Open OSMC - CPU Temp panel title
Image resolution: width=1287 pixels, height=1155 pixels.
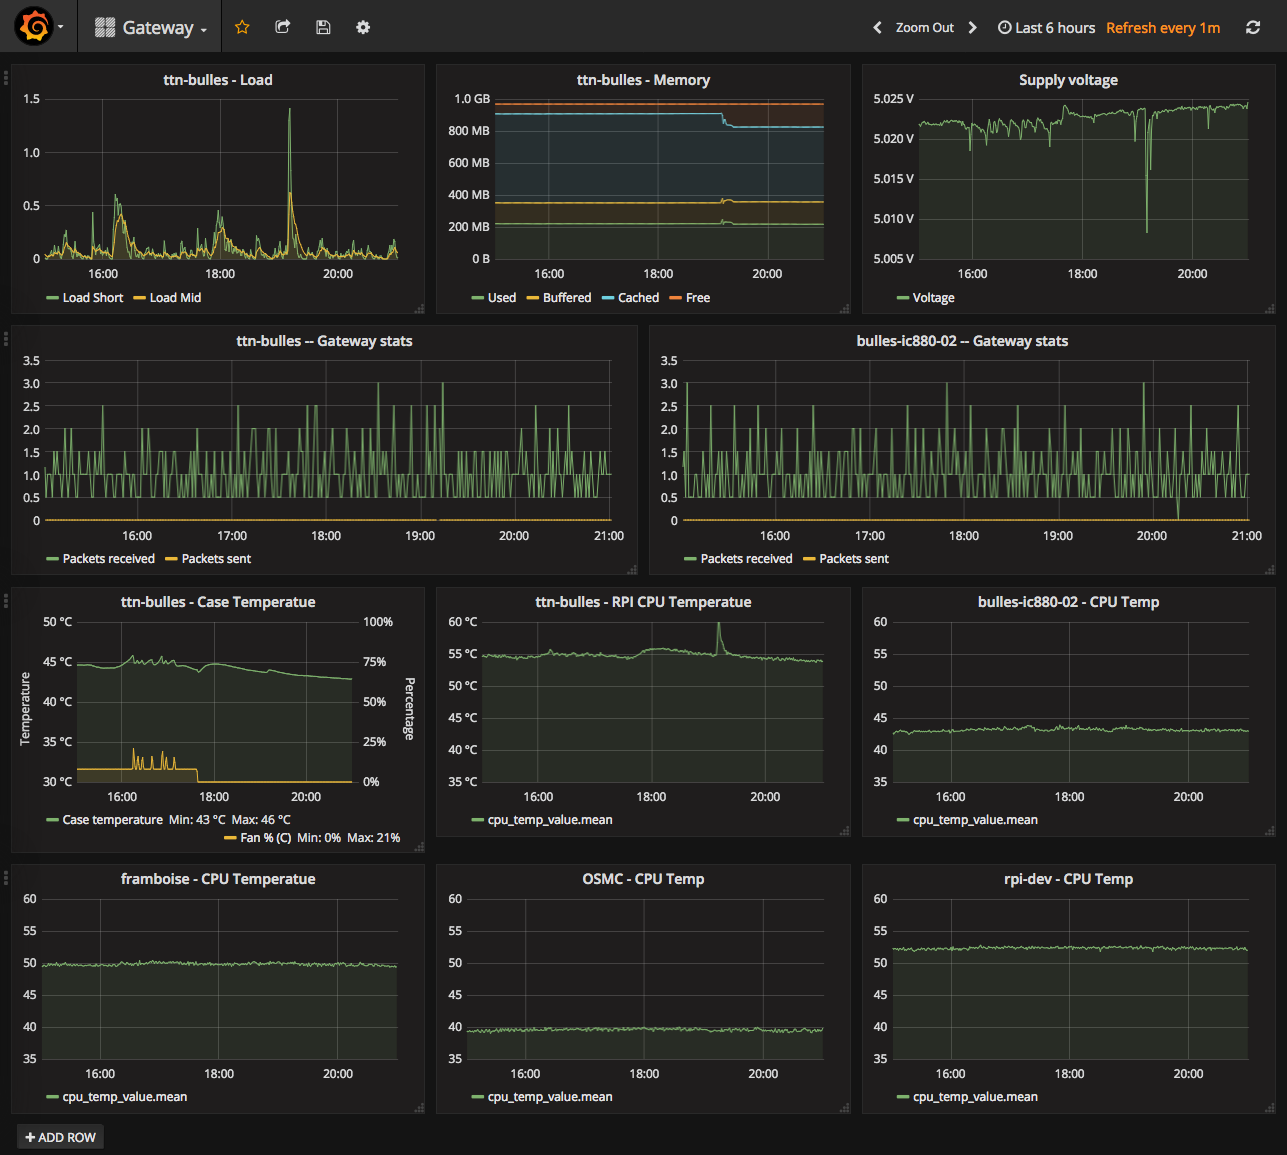643,879
